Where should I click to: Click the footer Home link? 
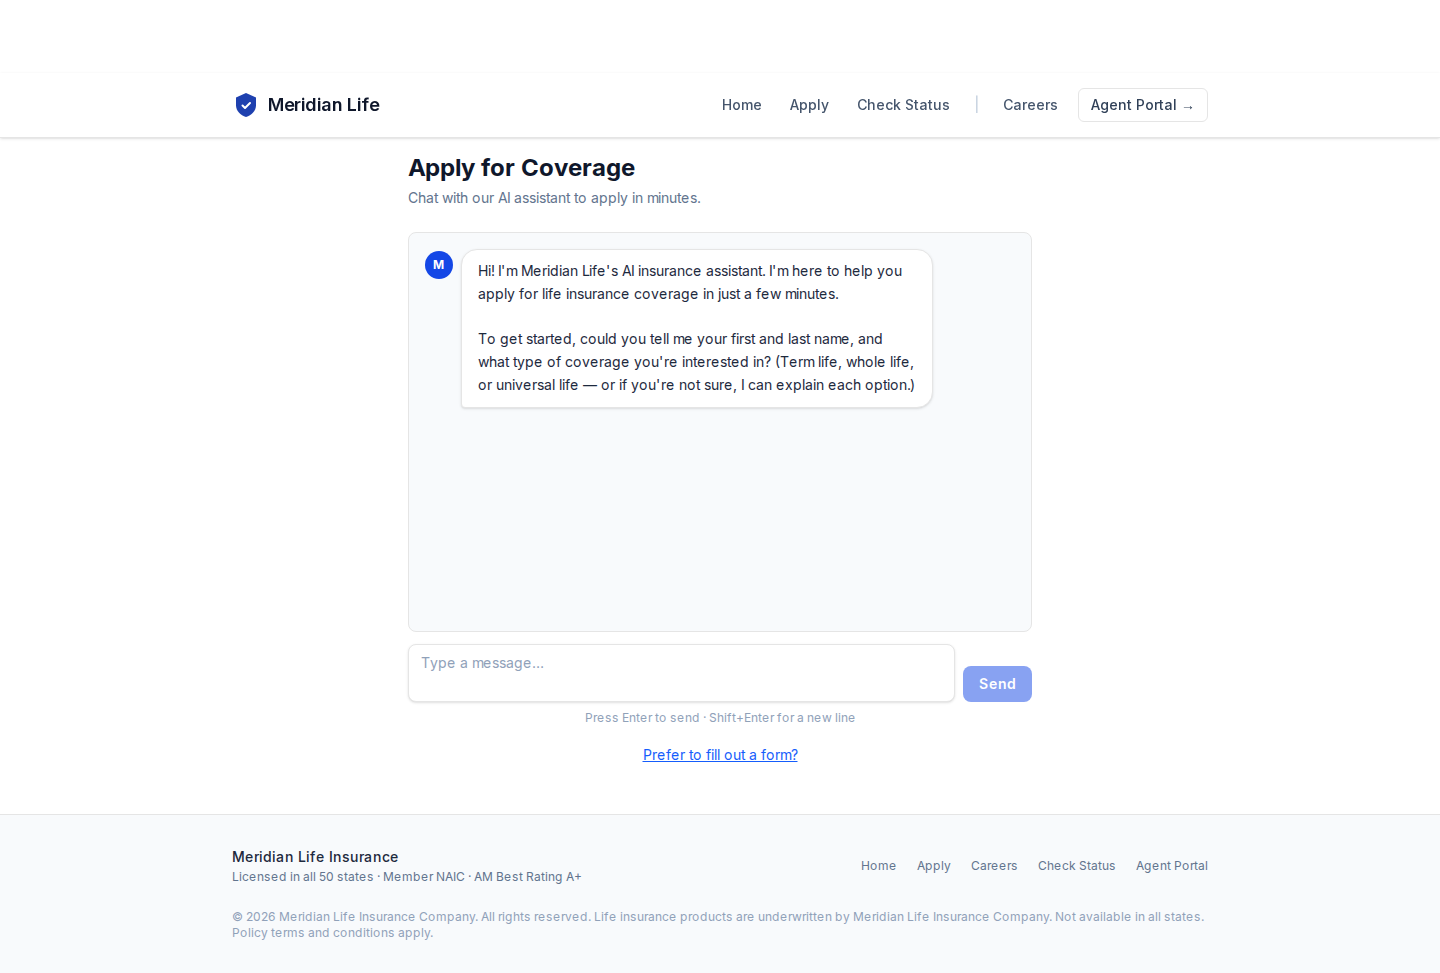878,866
